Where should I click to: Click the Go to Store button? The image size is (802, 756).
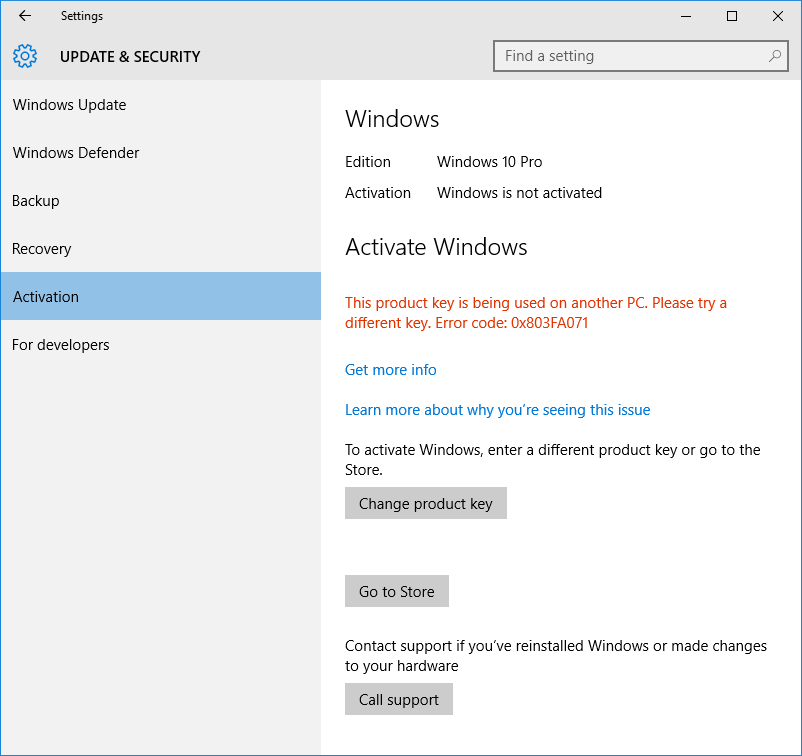click(396, 591)
